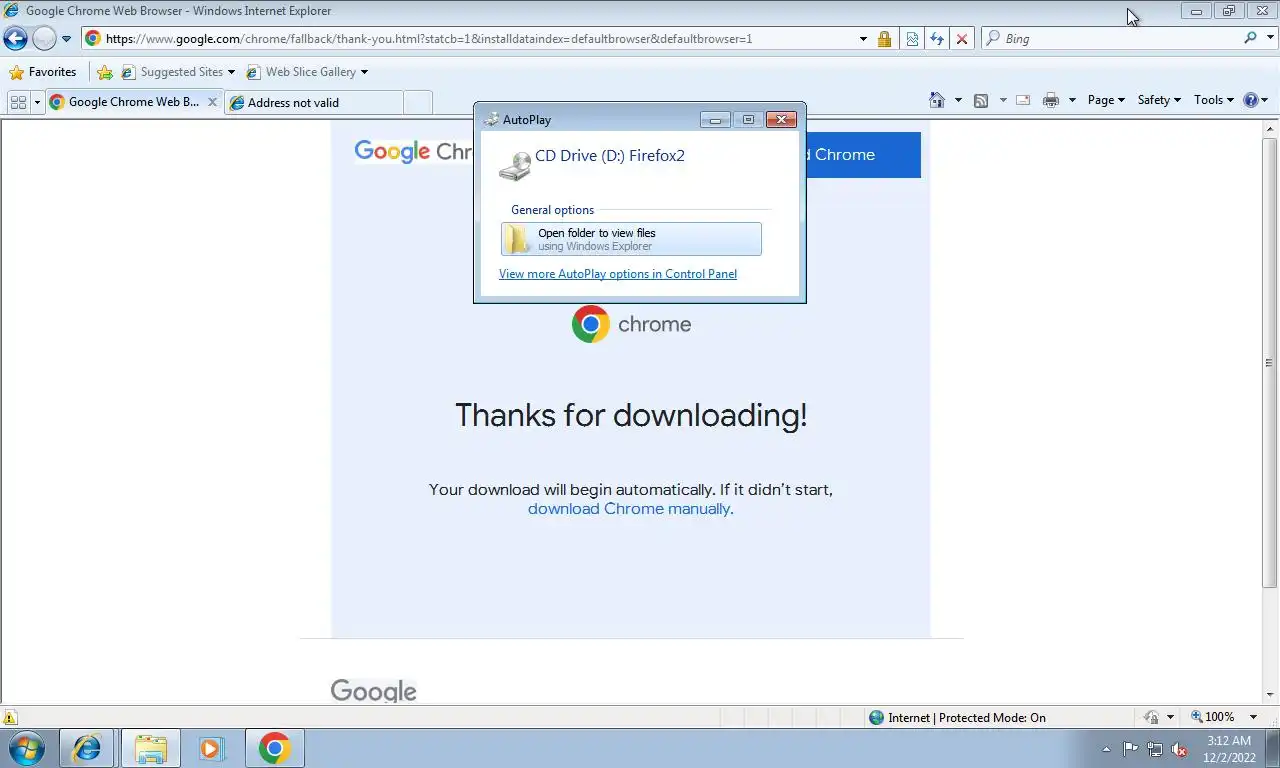Click the IE Forward arrow button
The height and width of the screenshot is (768, 1280).
(44, 39)
